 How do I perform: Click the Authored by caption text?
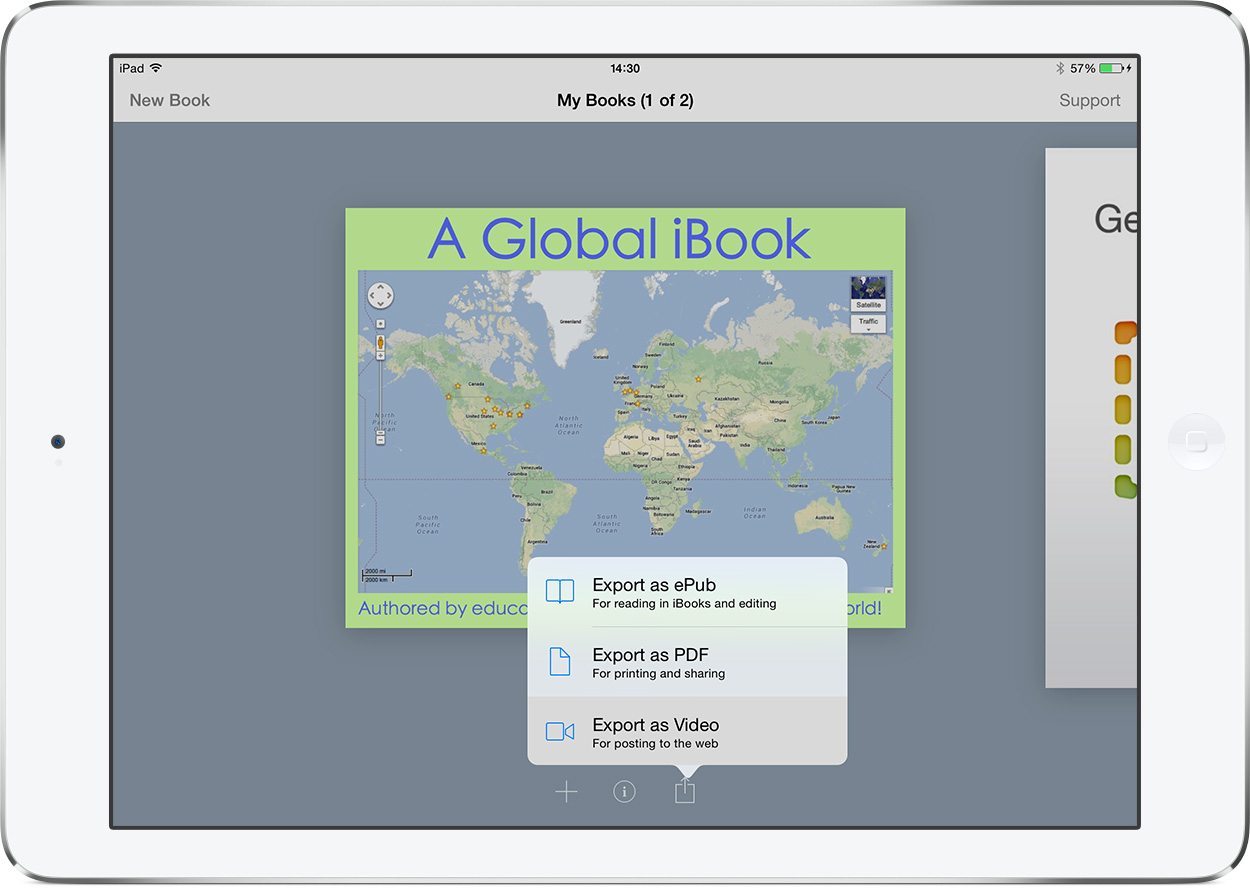coord(442,608)
